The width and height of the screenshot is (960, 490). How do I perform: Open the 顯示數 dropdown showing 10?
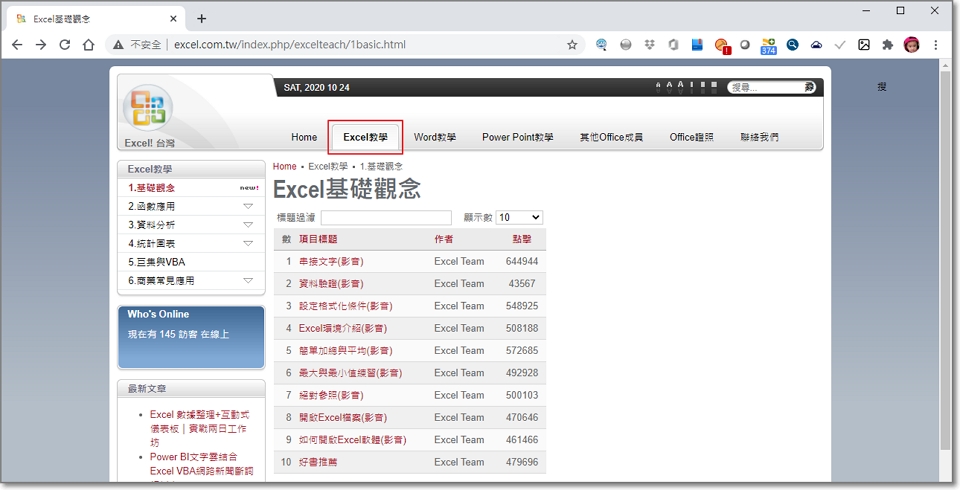[x=519, y=217]
